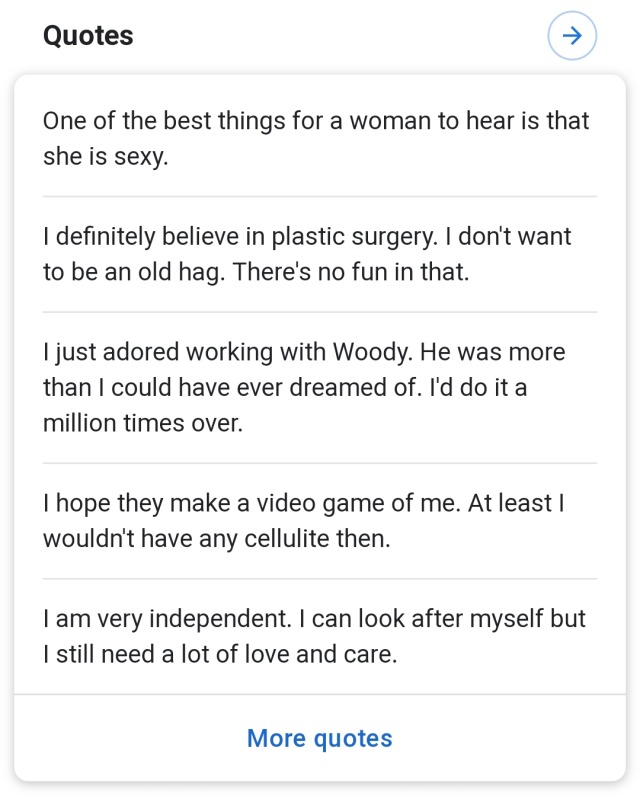Select the video game cellulite quote
Image resolution: width=640 pixels, height=799 pixels.
coord(303,522)
